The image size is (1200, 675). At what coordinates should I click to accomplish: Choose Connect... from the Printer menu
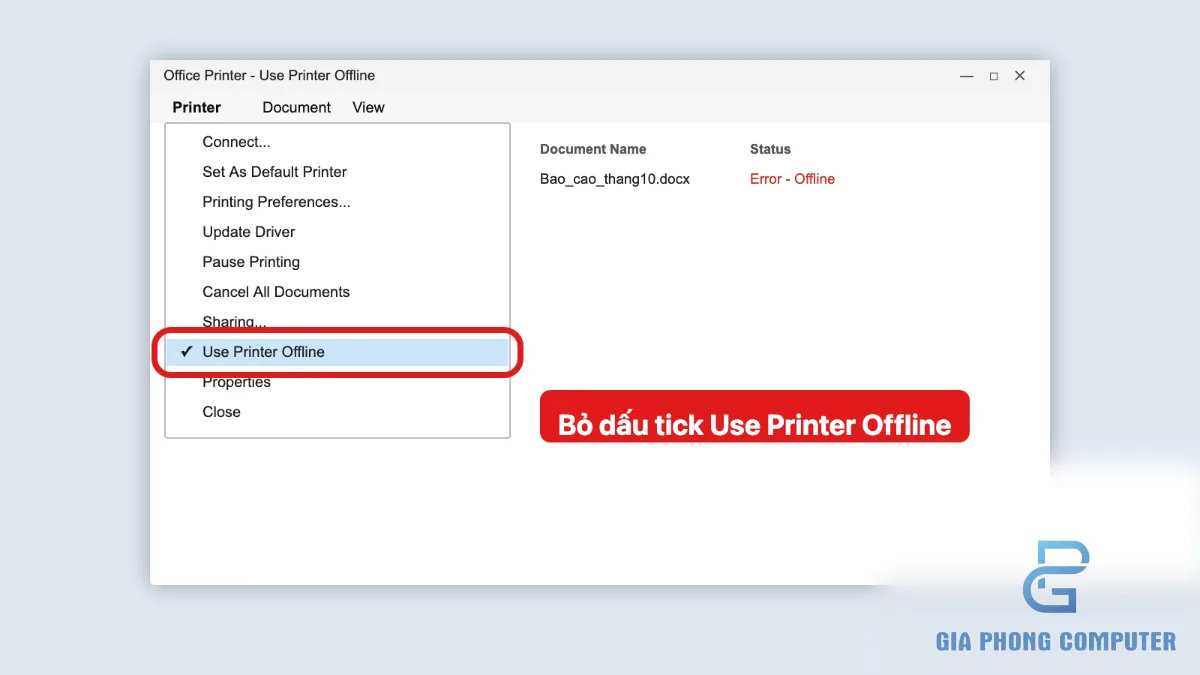pos(337,142)
